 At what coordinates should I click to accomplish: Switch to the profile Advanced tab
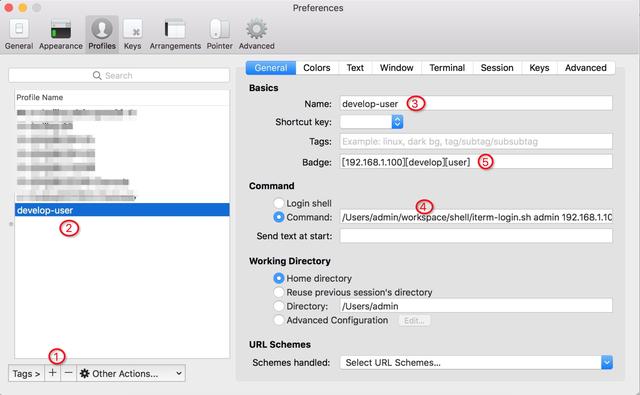coord(586,68)
